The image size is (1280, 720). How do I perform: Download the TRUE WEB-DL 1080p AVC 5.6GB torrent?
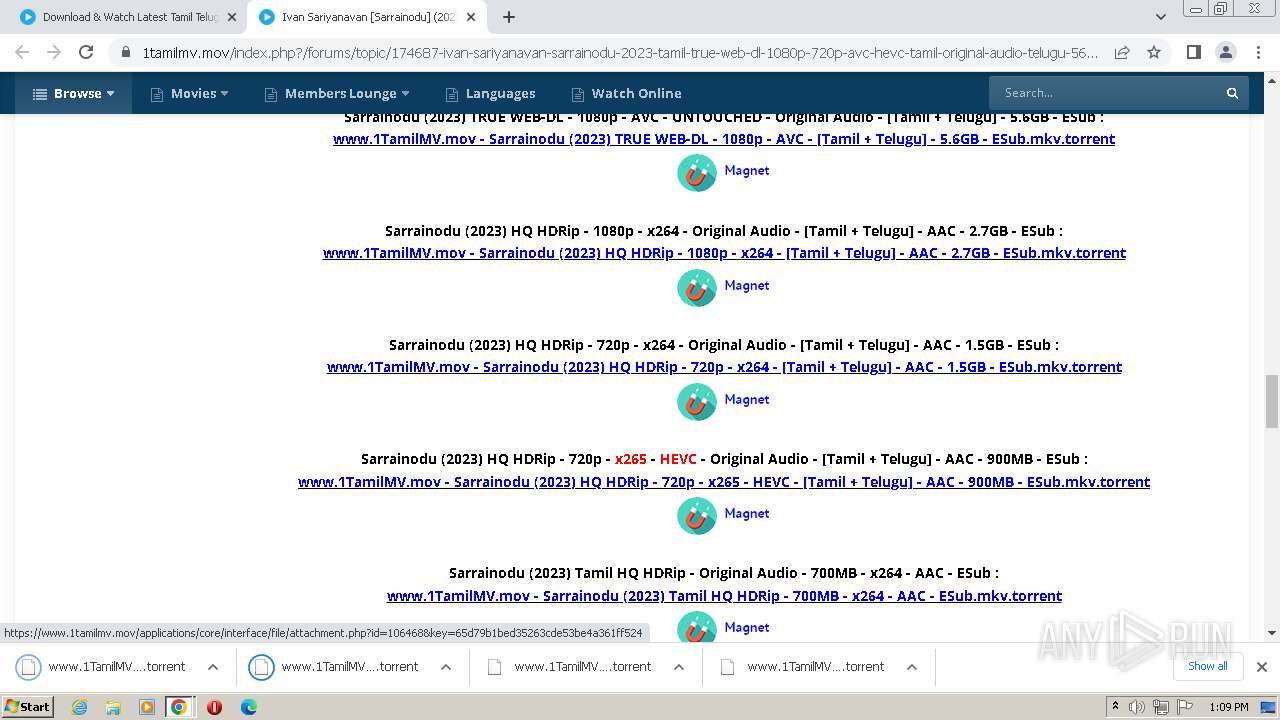coord(724,139)
